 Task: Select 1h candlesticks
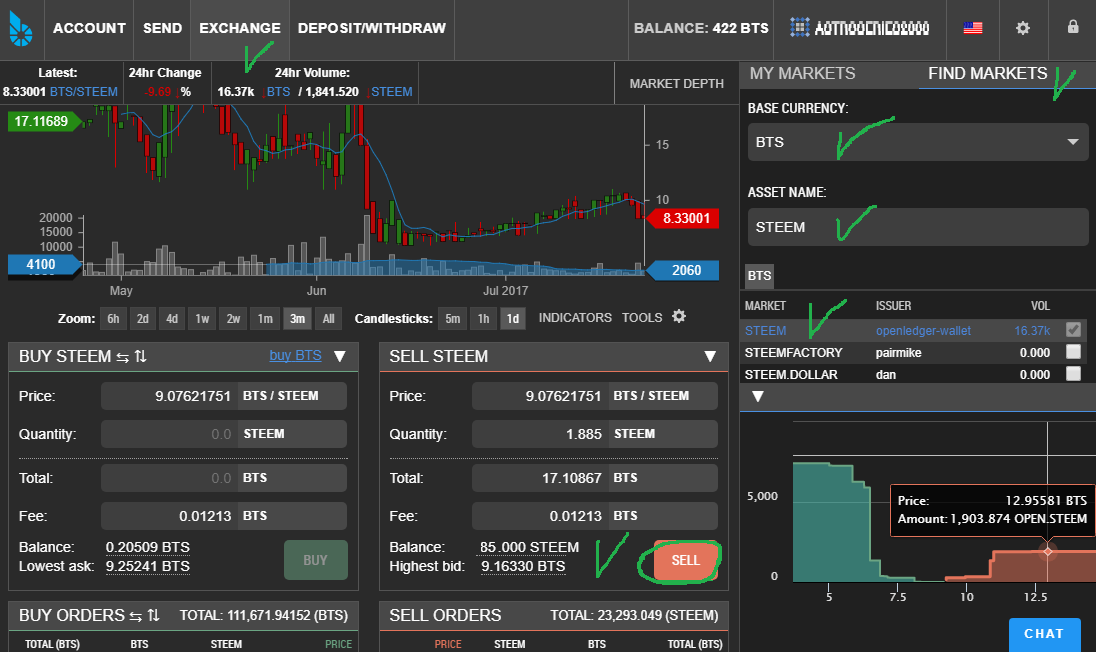click(483, 319)
